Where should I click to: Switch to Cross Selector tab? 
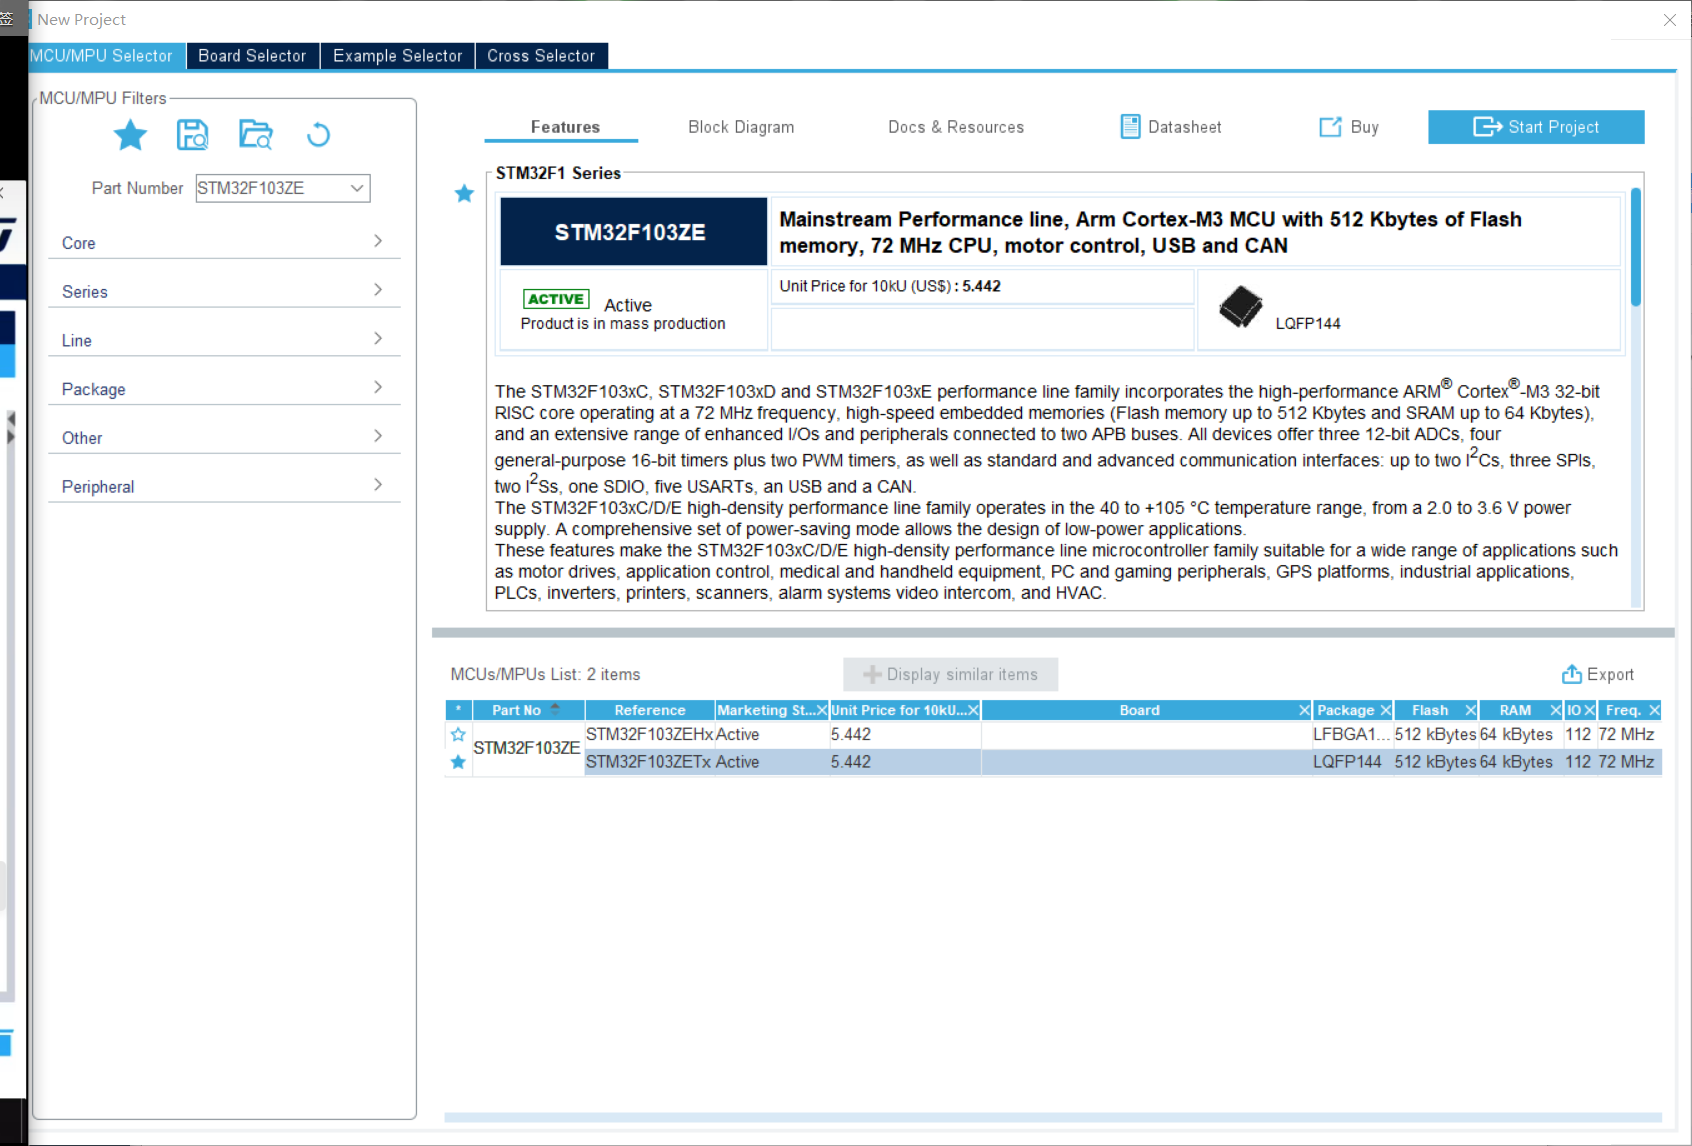[541, 56]
